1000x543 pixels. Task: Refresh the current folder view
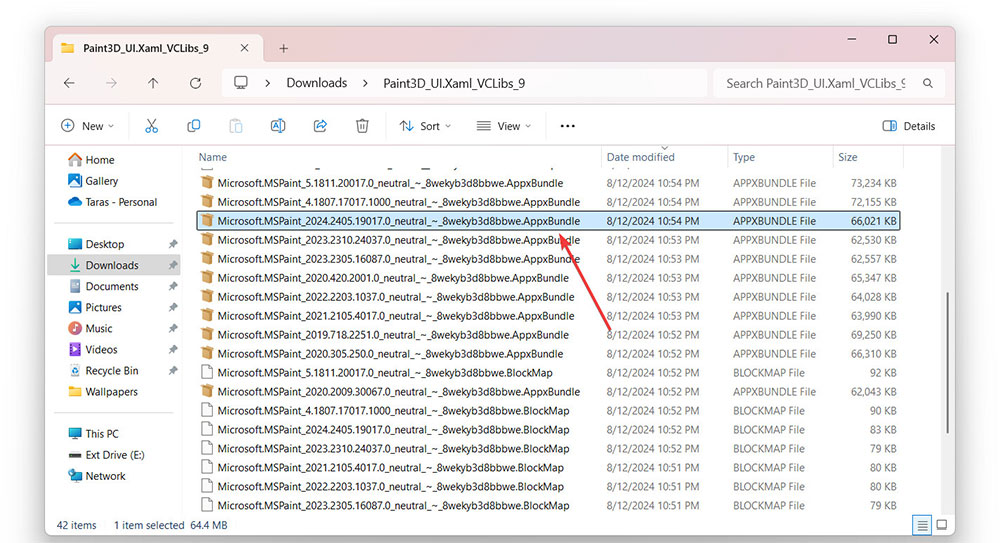pos(195,83)
